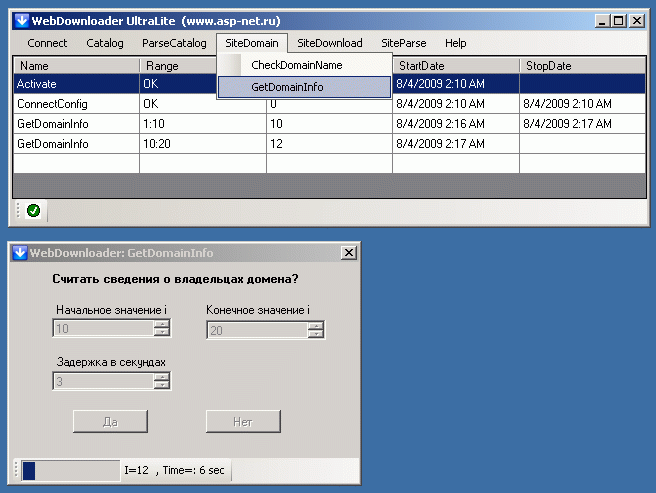Open the SiteParse menu
This screenshot has height=493, width=656.
[x=403, y=43]
